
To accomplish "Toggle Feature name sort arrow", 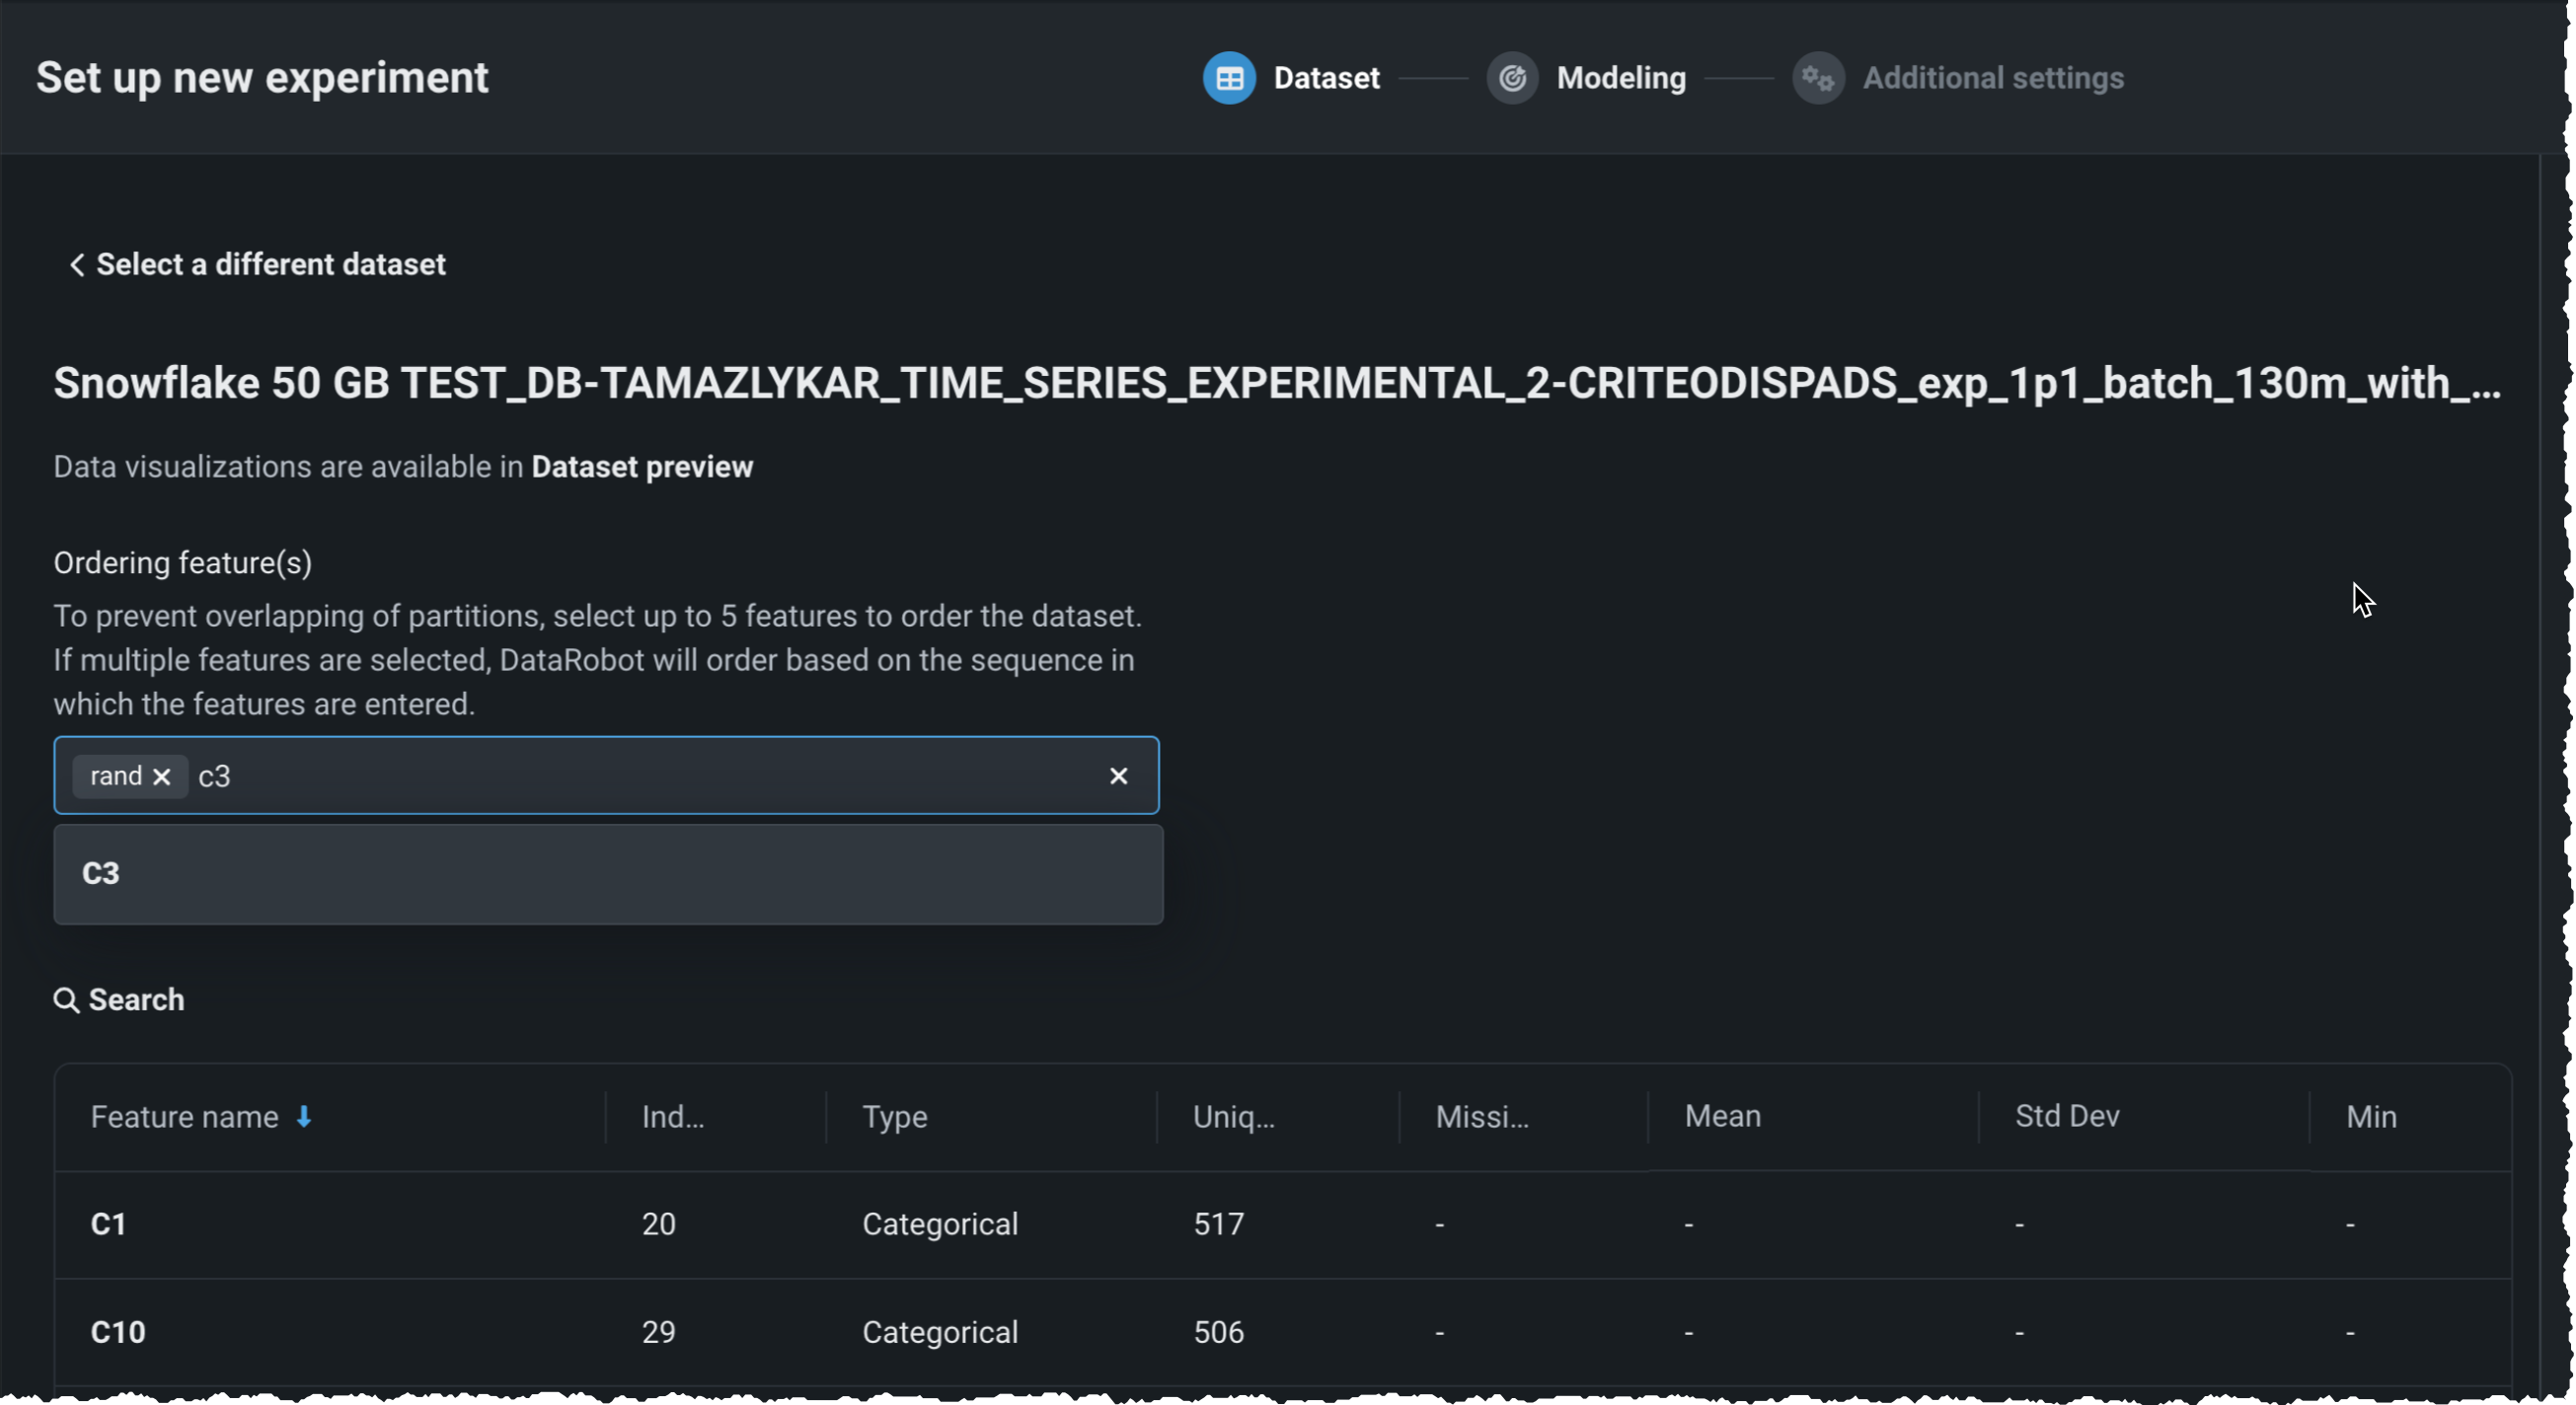I will pos(304,1117).
